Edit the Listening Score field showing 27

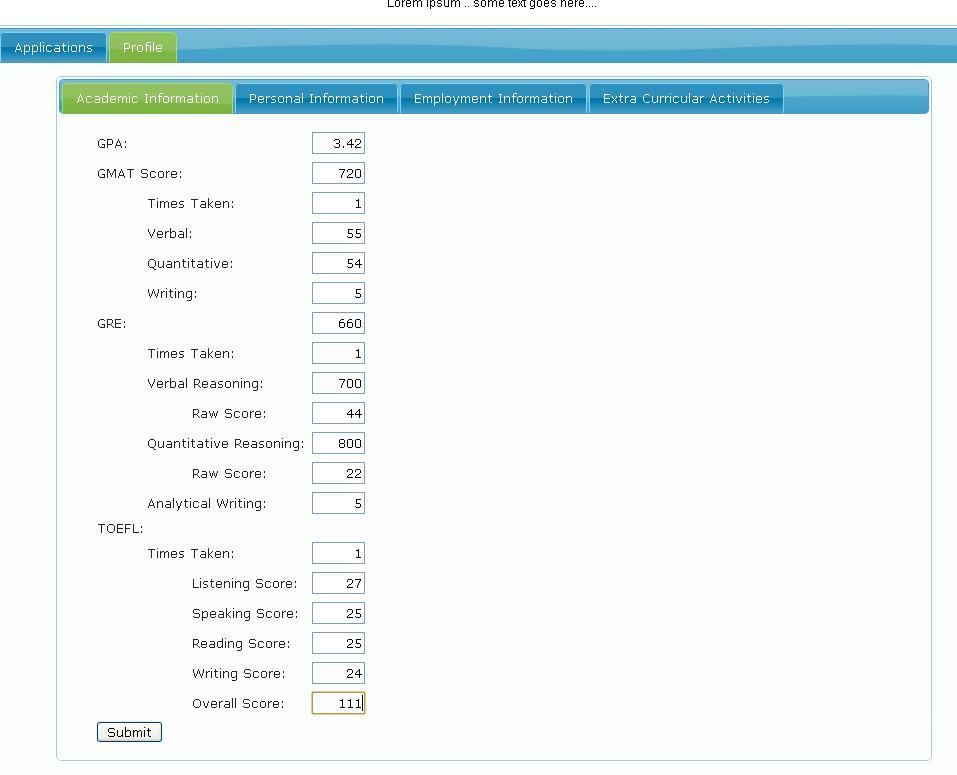338,583
